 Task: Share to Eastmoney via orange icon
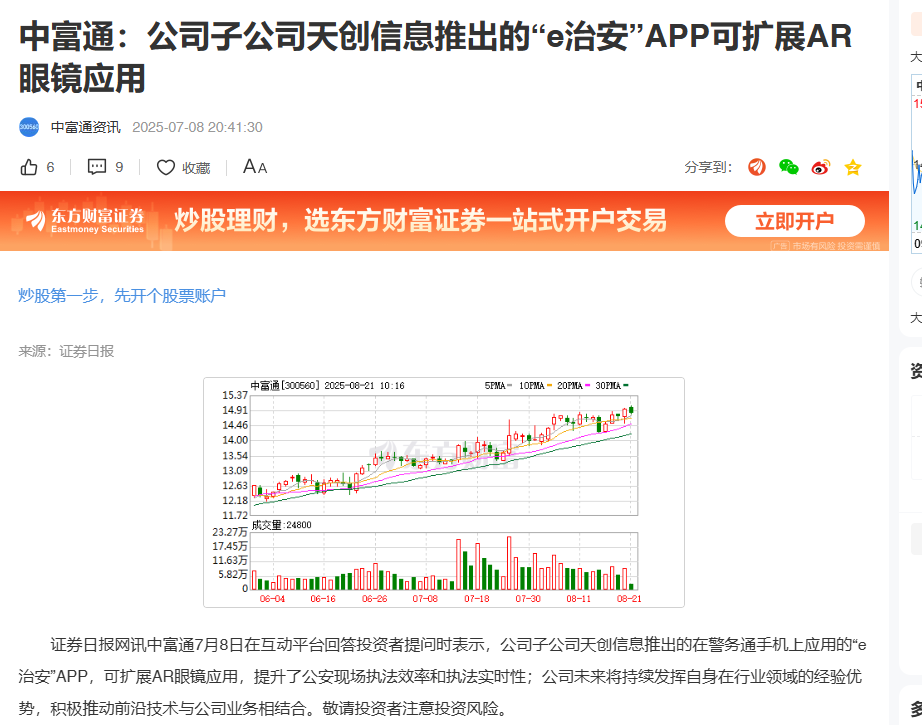point(757,167)
